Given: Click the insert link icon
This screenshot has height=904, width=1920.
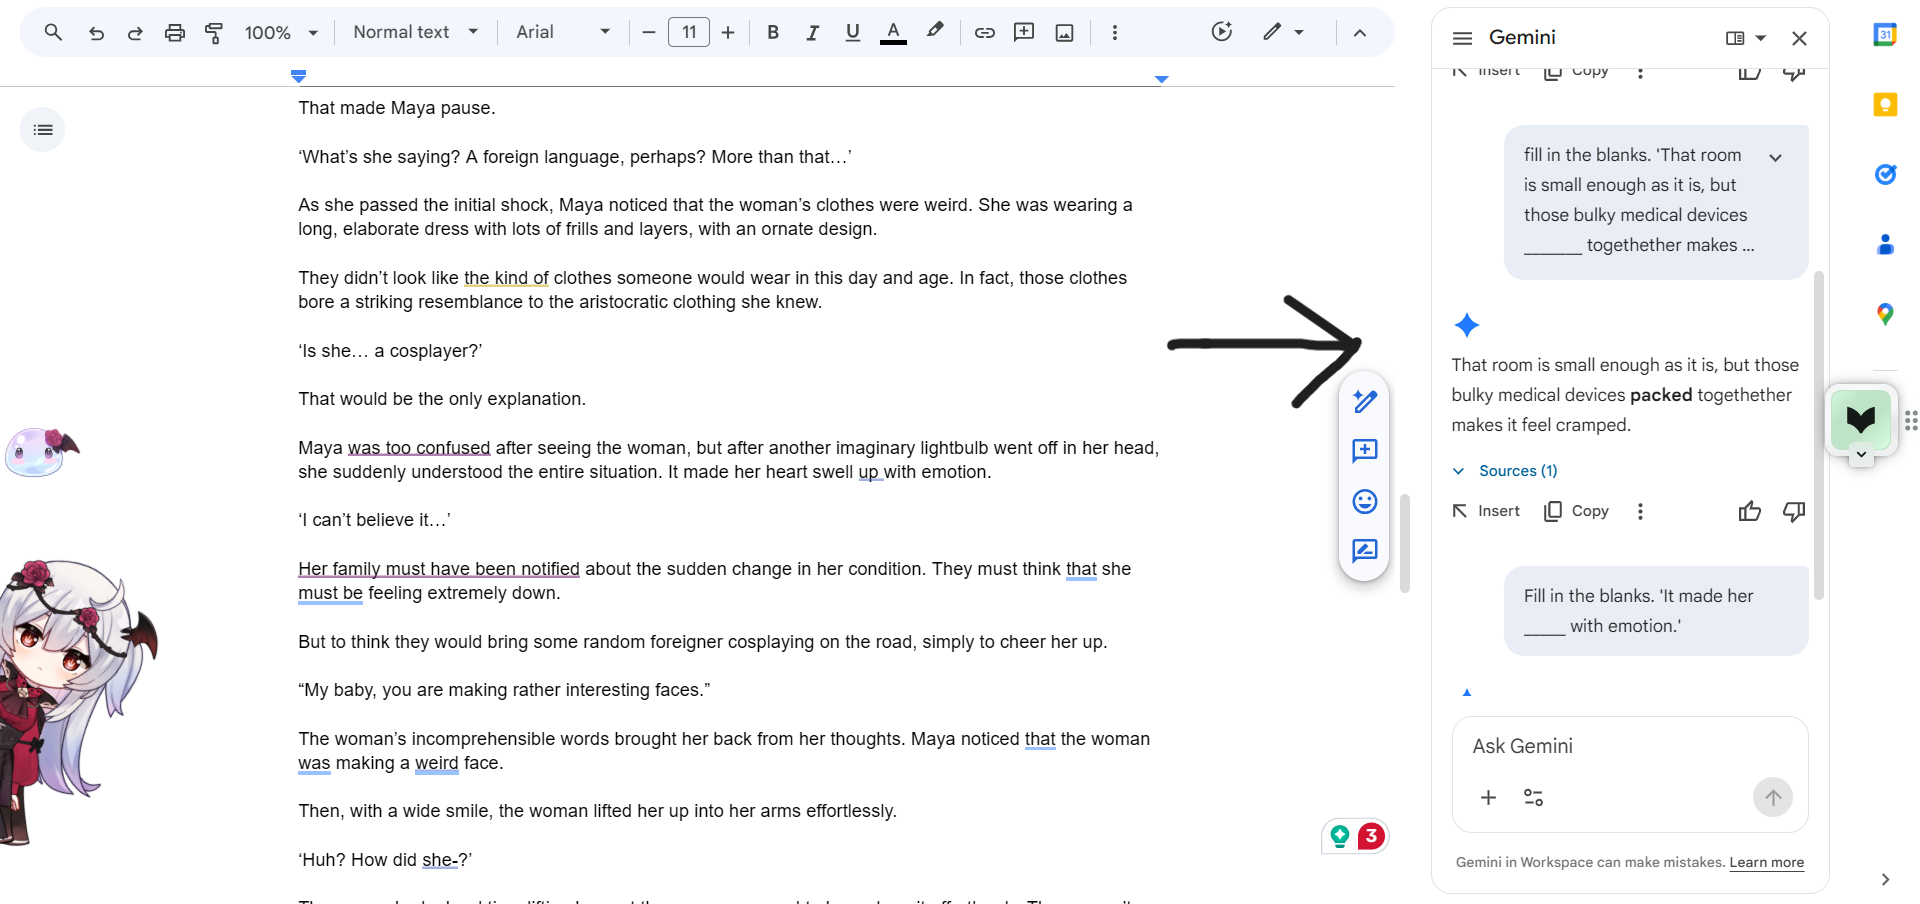Looking at the screenshot, I should (x=984, y=33).
